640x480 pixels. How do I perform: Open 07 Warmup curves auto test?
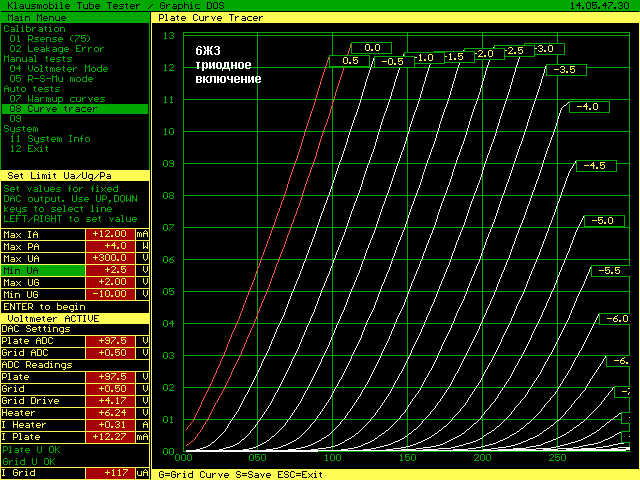[x=57, y=99]
